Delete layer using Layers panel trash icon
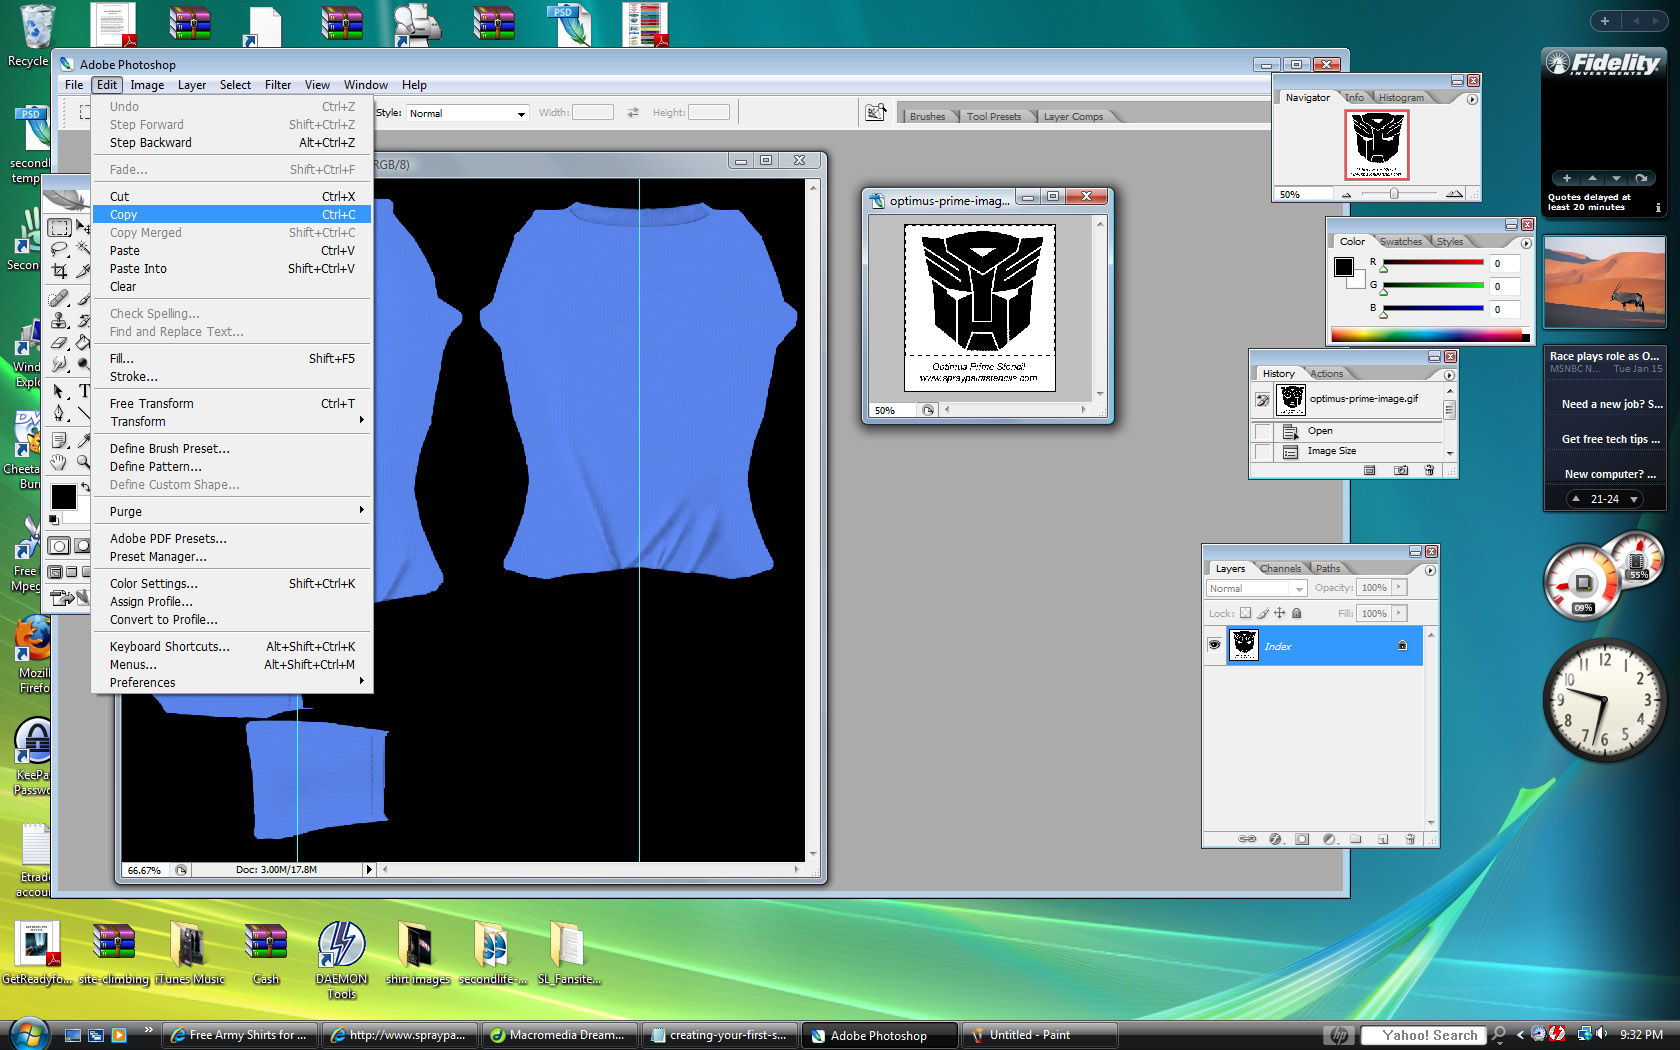Screen dimensions: 1680x1050 (x=1410, y=839)
